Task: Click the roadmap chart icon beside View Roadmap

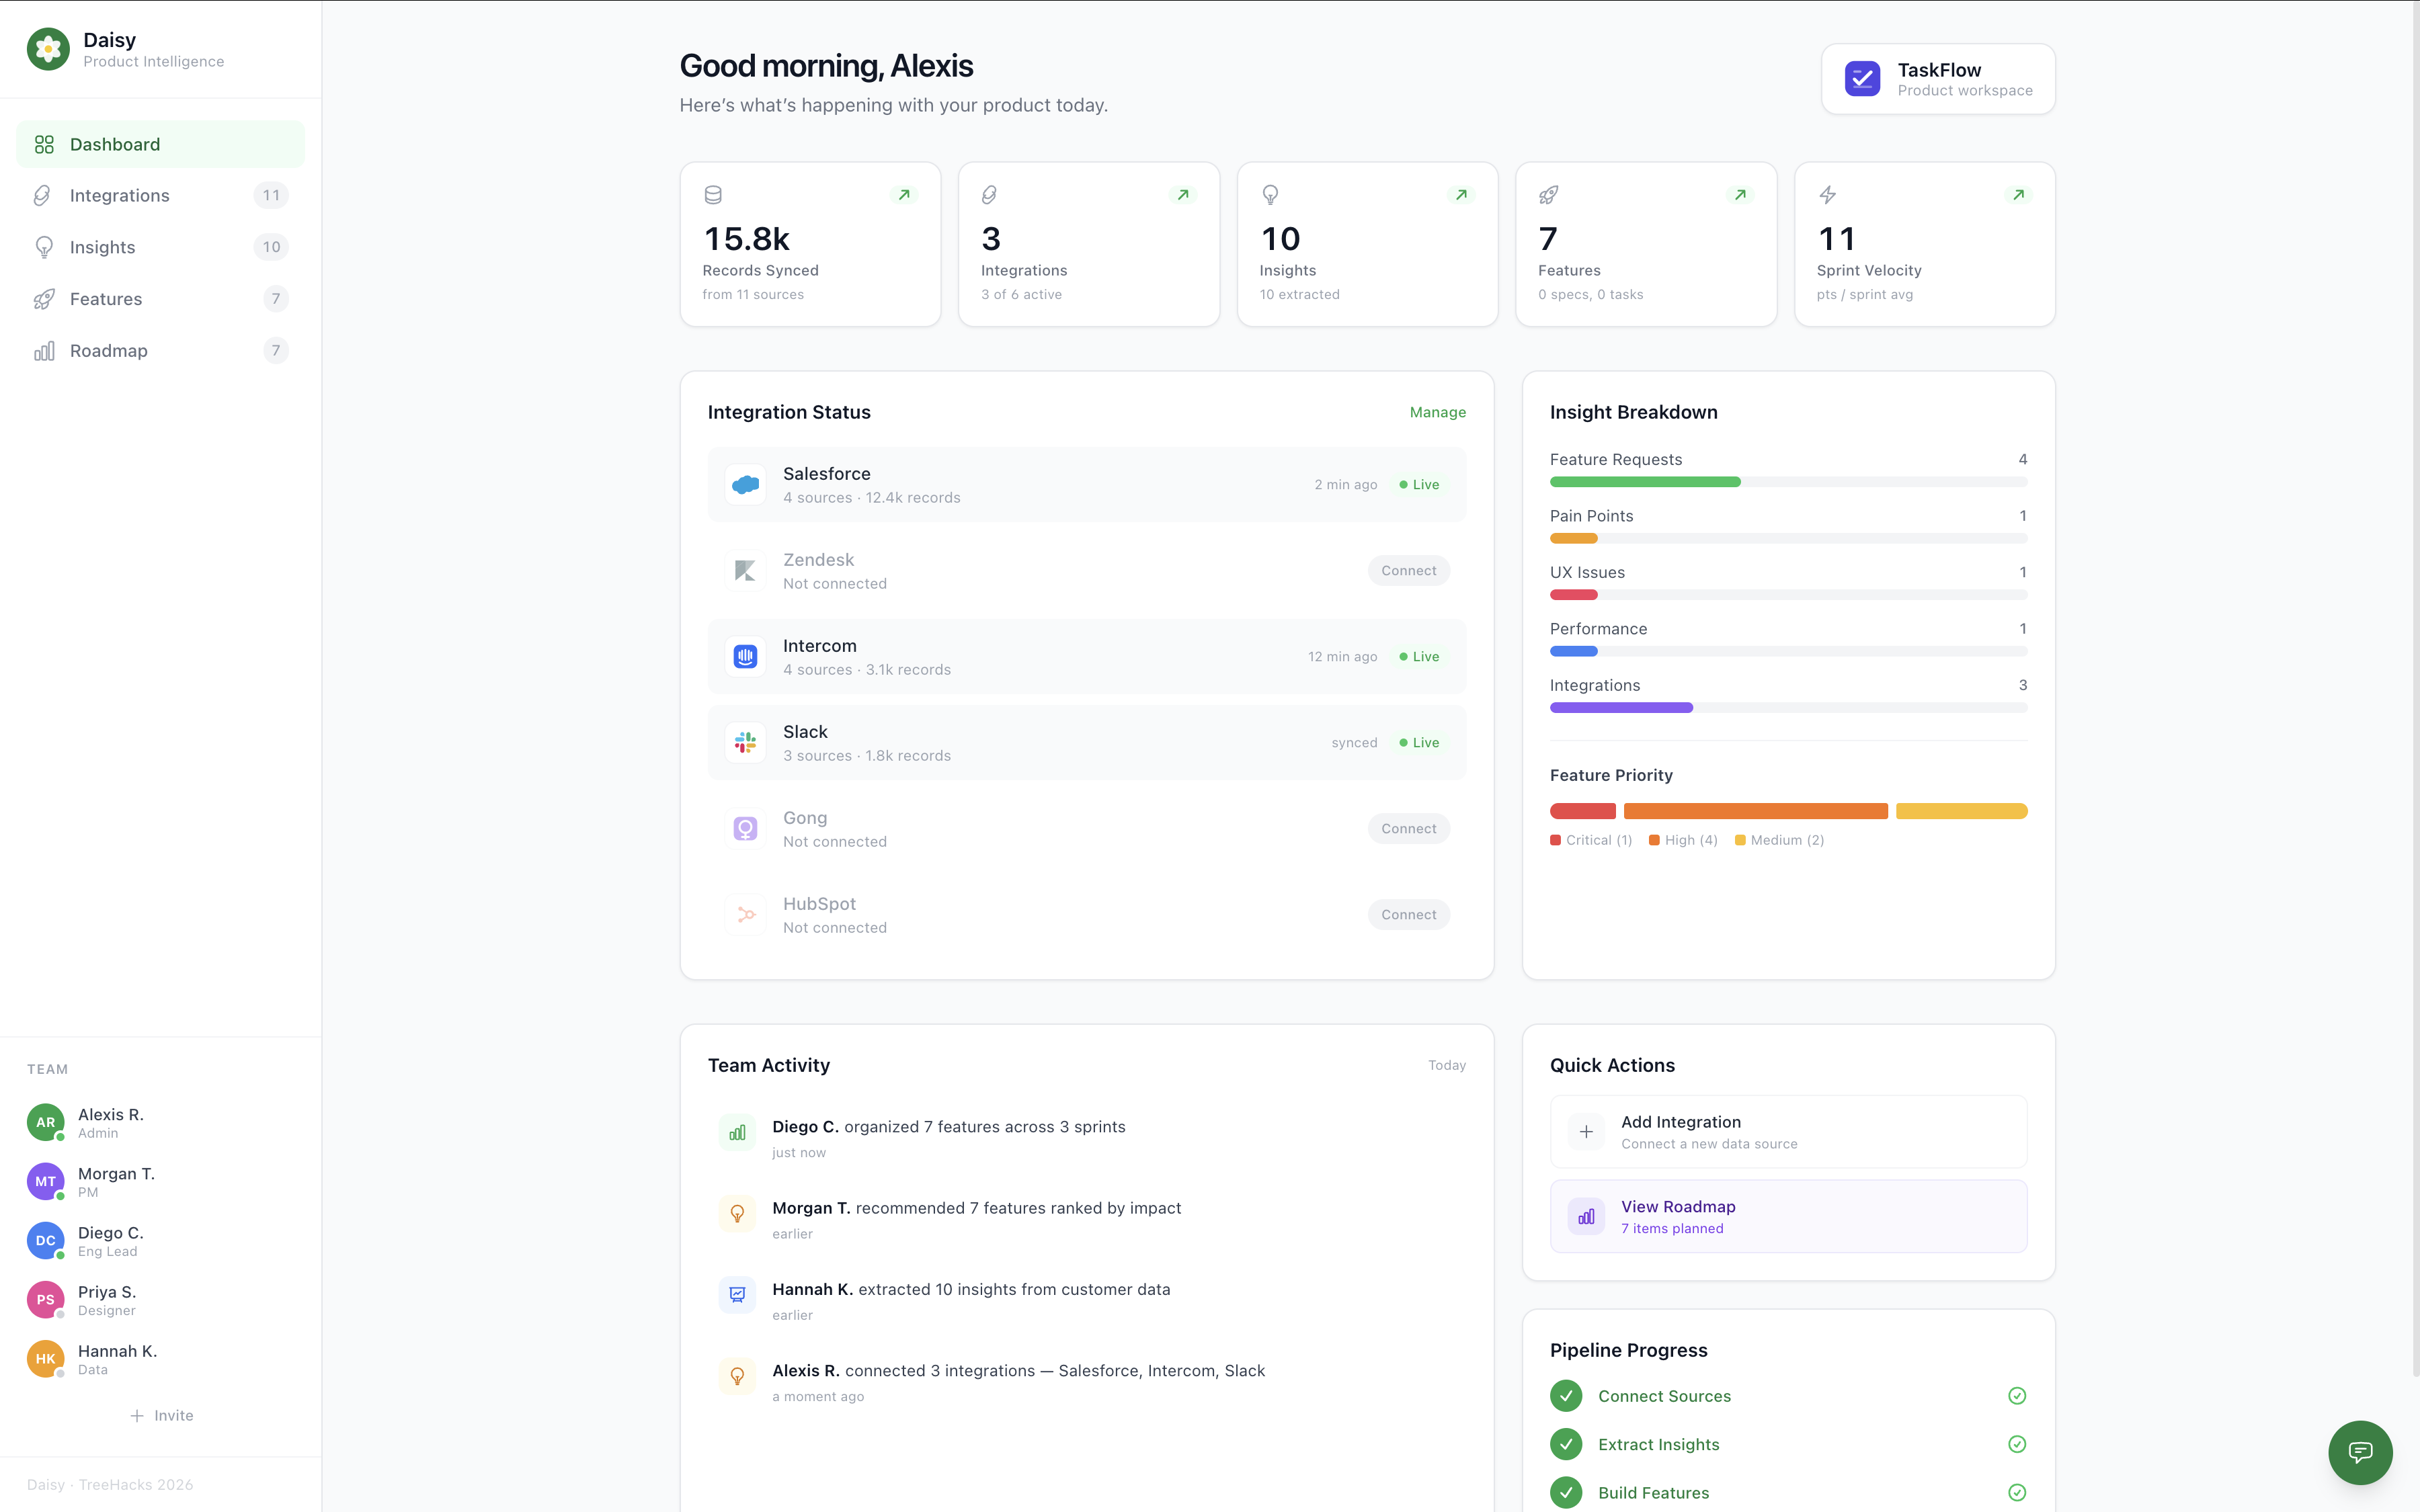Action: coord(1586,1217)
